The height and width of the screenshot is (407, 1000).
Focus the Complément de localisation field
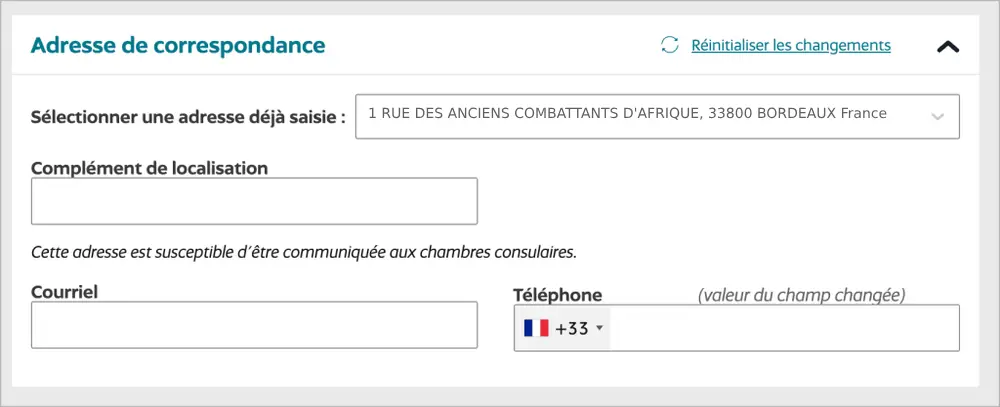tap(254, 201)
